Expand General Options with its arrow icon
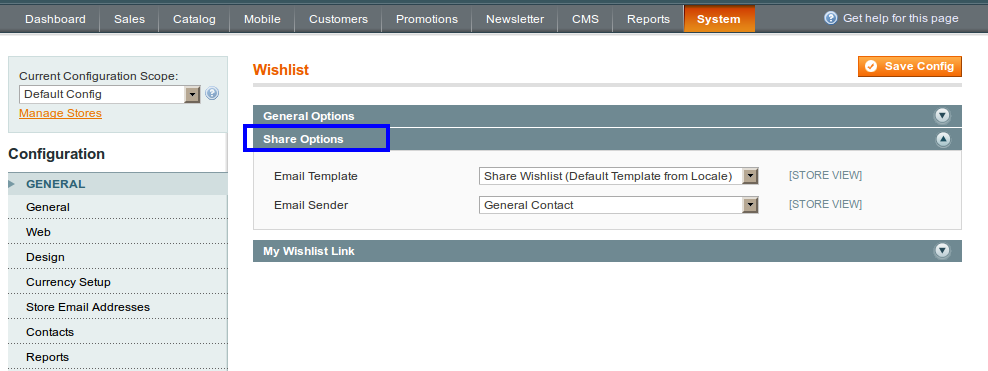 tap(942, 116)
